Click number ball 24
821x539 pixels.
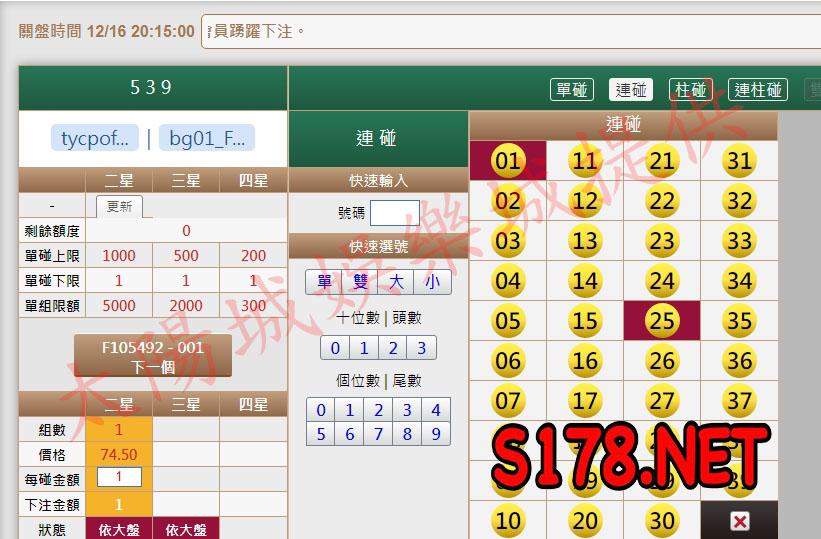[662, 281]
